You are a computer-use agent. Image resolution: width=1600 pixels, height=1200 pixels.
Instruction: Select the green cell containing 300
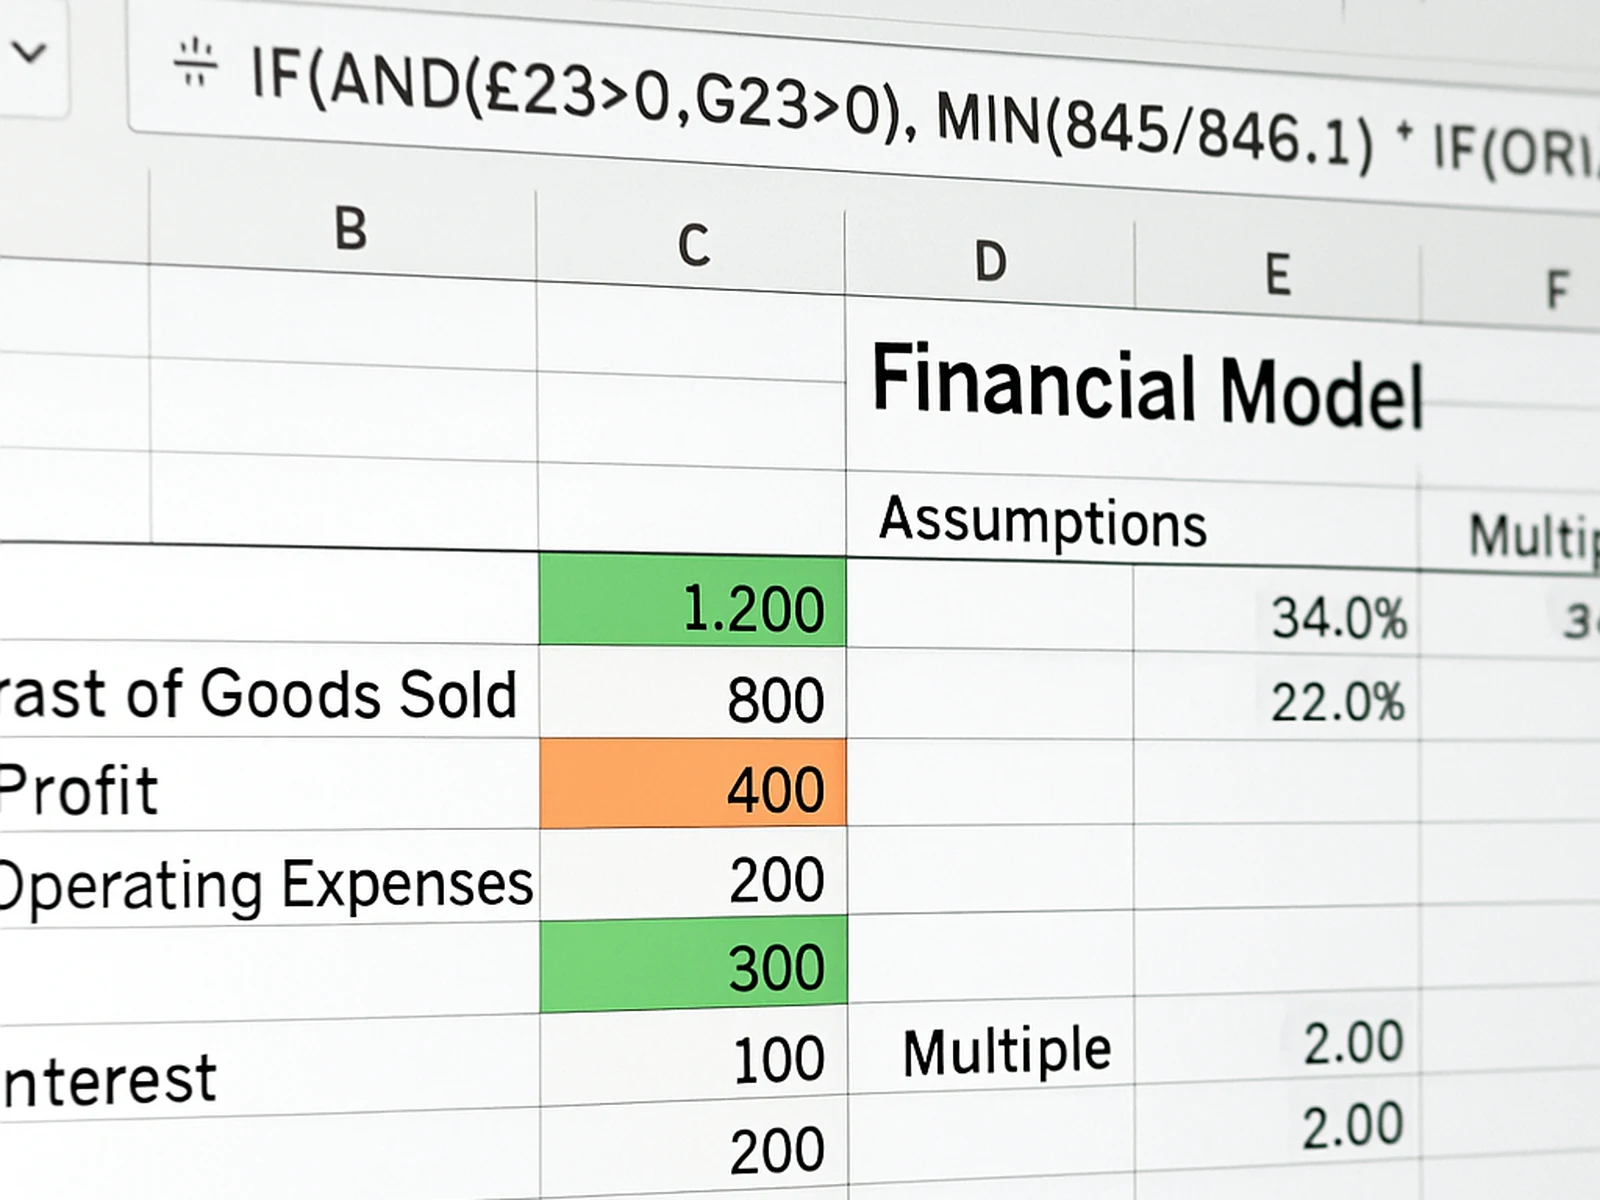coord(692,965)
